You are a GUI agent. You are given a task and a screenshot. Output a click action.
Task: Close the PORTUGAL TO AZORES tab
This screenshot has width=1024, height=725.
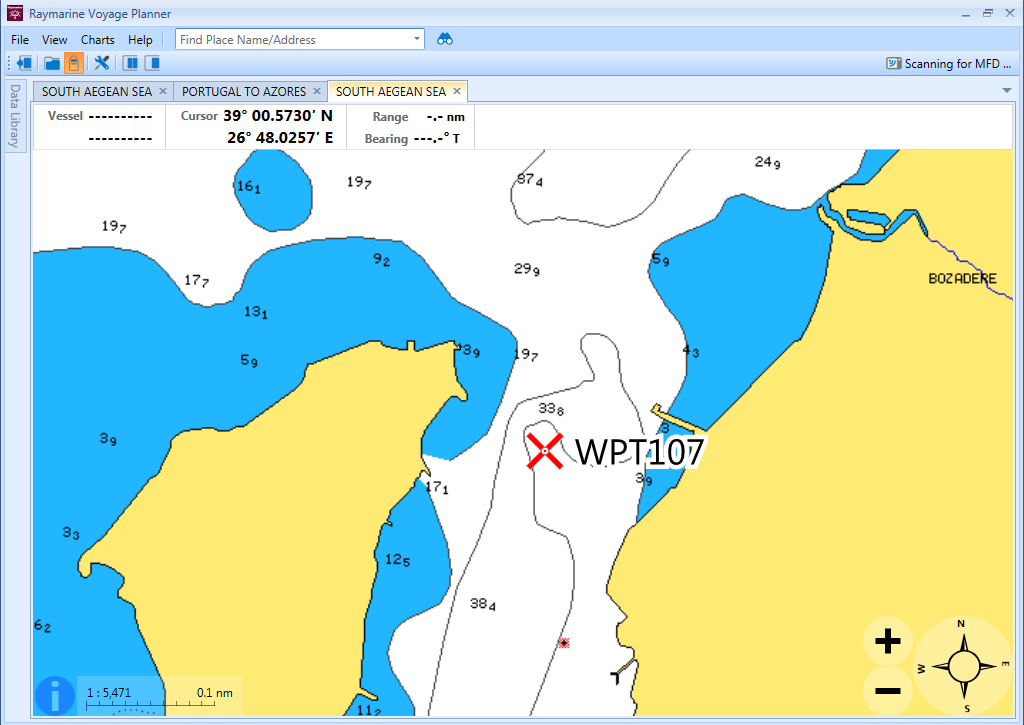(x=317, y=91)
